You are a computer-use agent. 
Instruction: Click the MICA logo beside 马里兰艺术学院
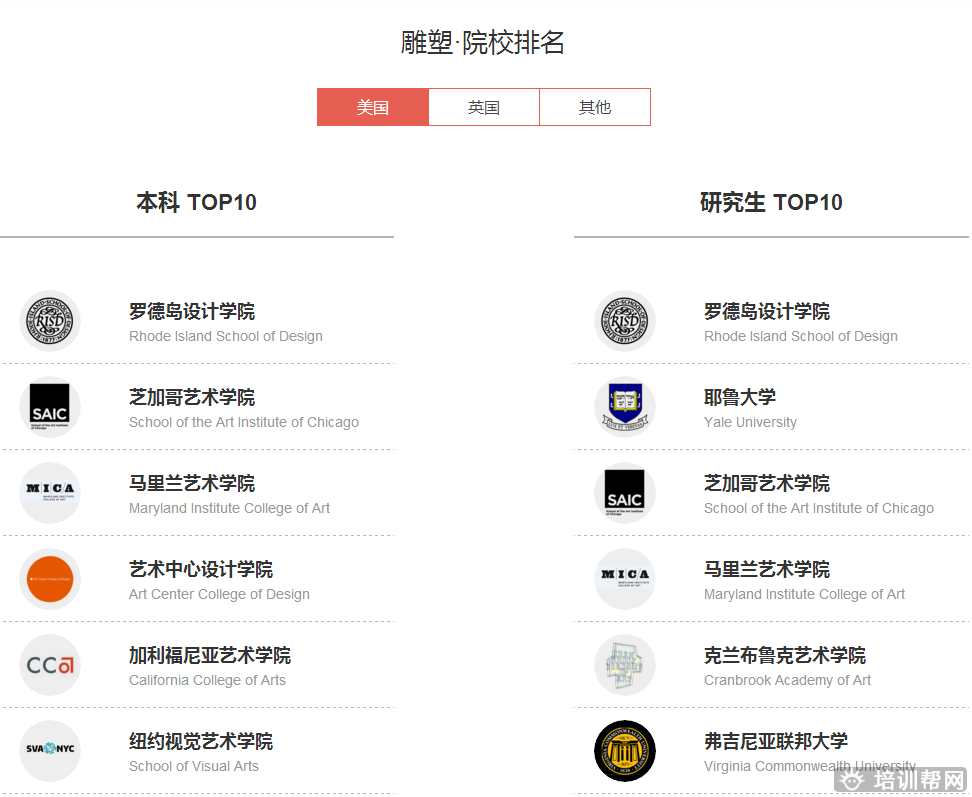click(x=50, y=493)
